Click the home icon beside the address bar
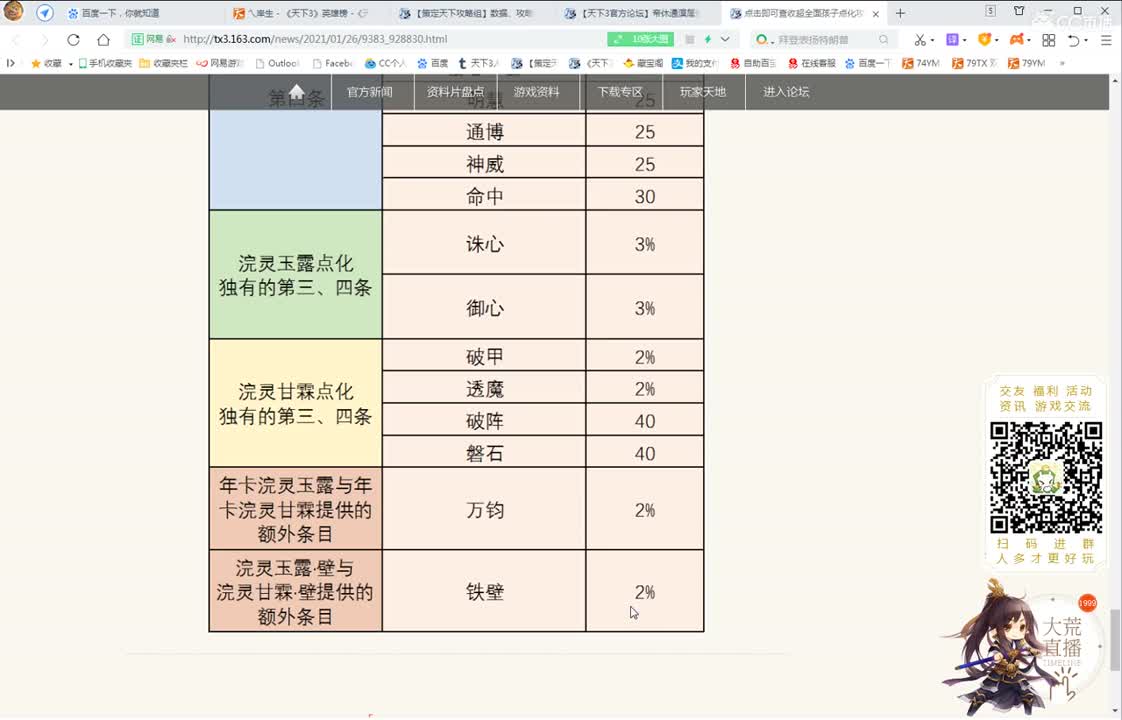This screenshot has width=1122, height=720. coord(104,40)
